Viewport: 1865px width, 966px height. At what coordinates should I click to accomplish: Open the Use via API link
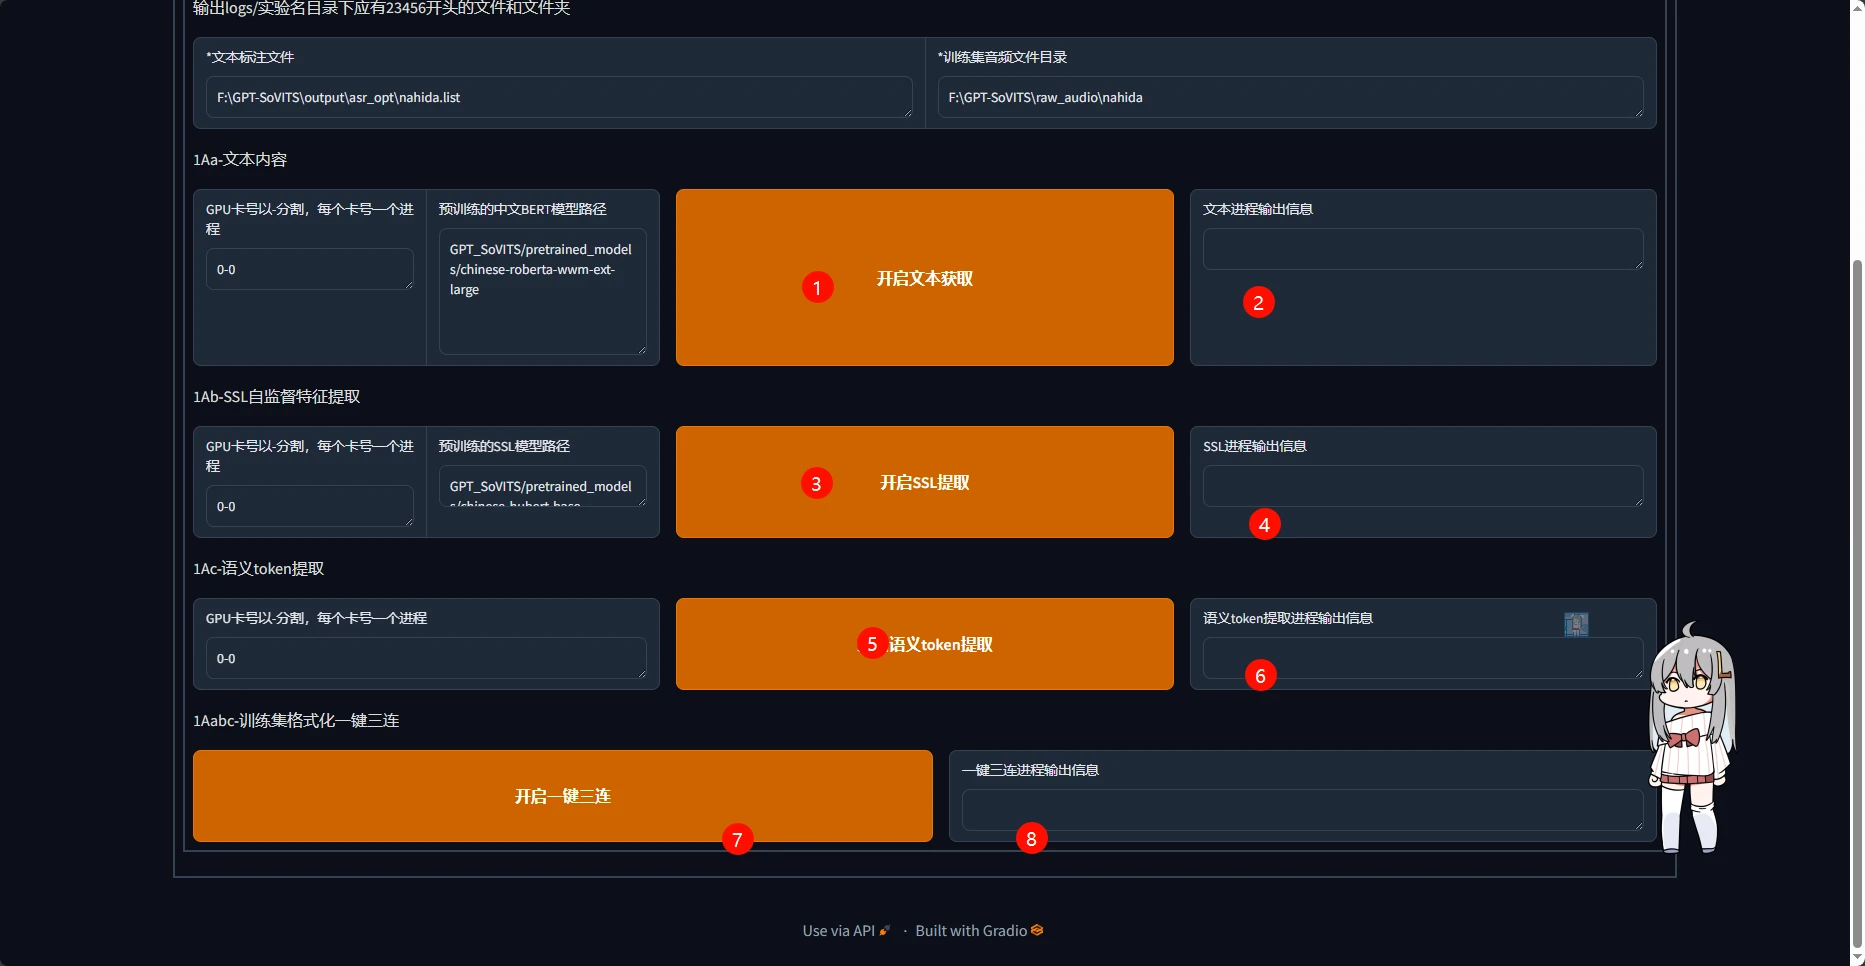tap(838, 931)
